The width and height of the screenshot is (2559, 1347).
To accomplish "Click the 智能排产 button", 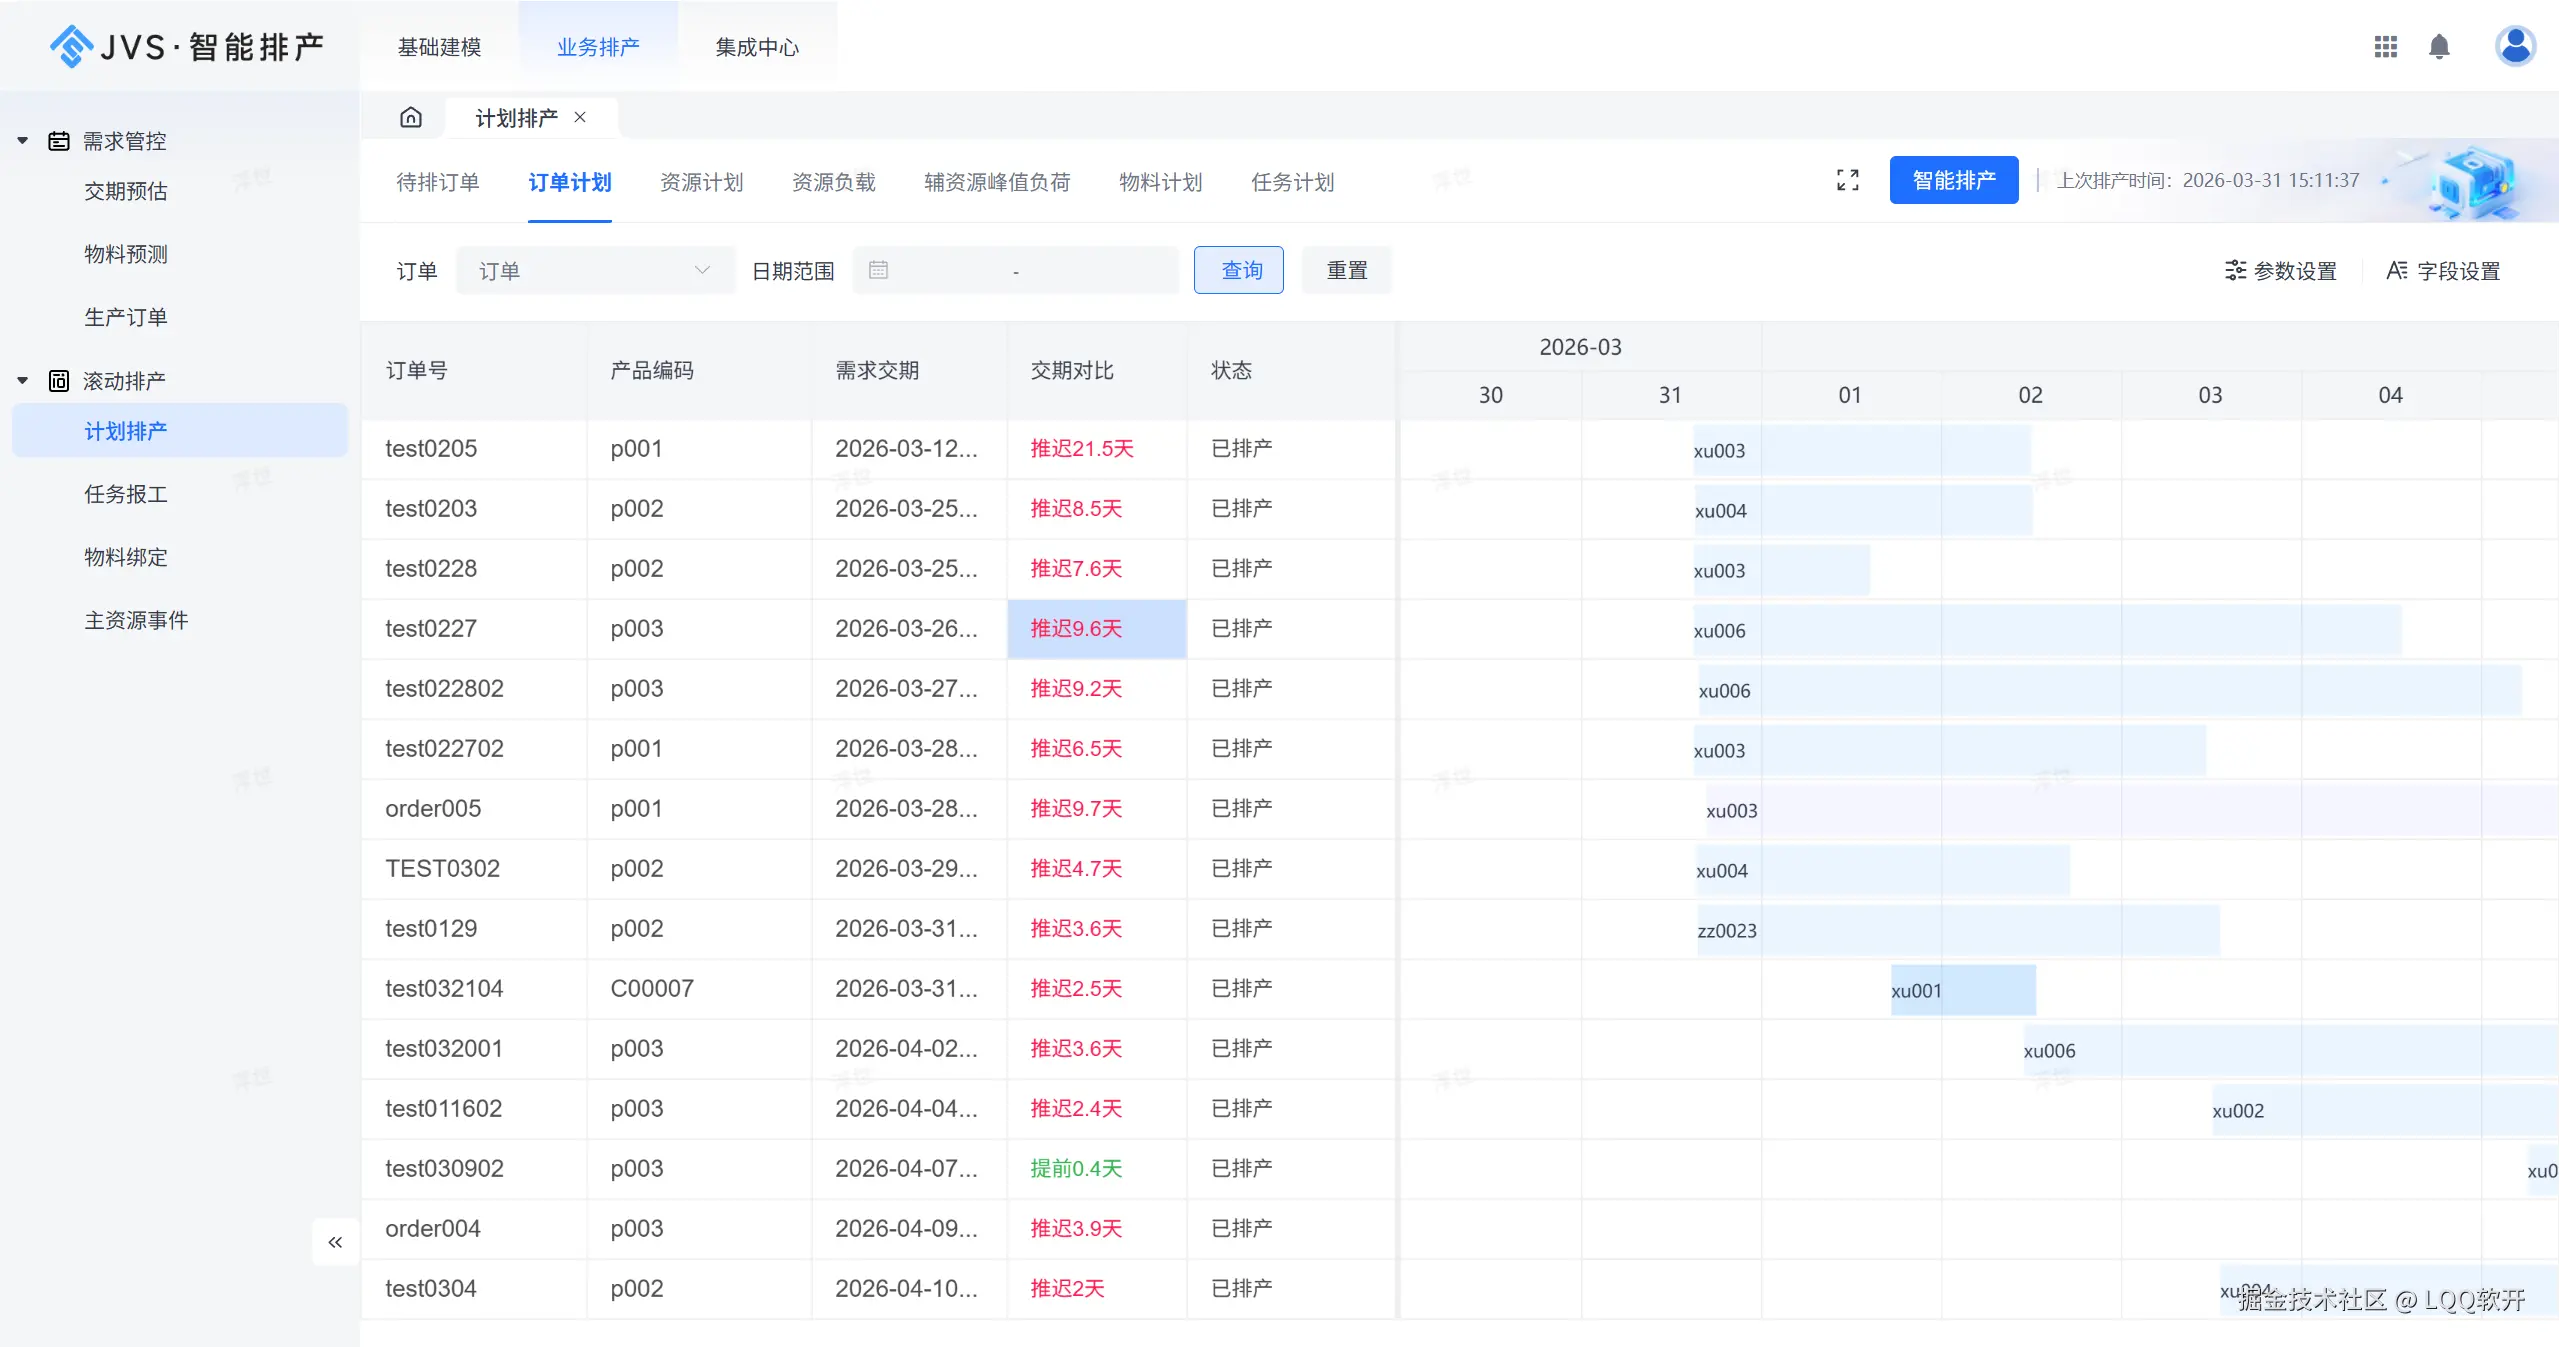I will 1953,180.
